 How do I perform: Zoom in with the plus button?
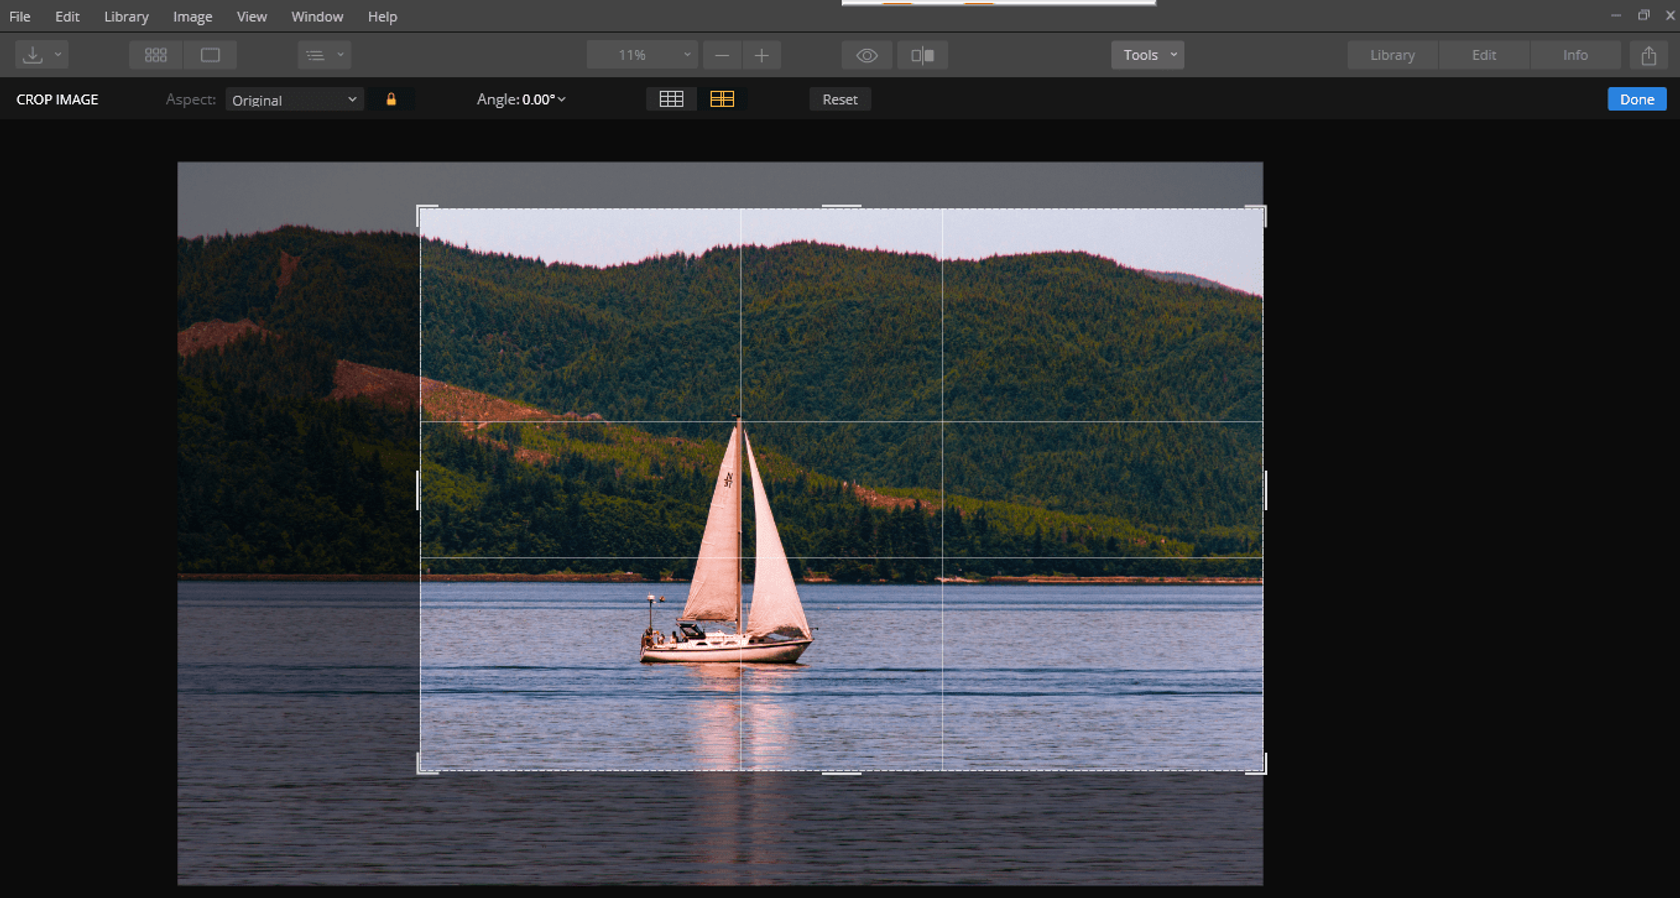coord(761,55)
